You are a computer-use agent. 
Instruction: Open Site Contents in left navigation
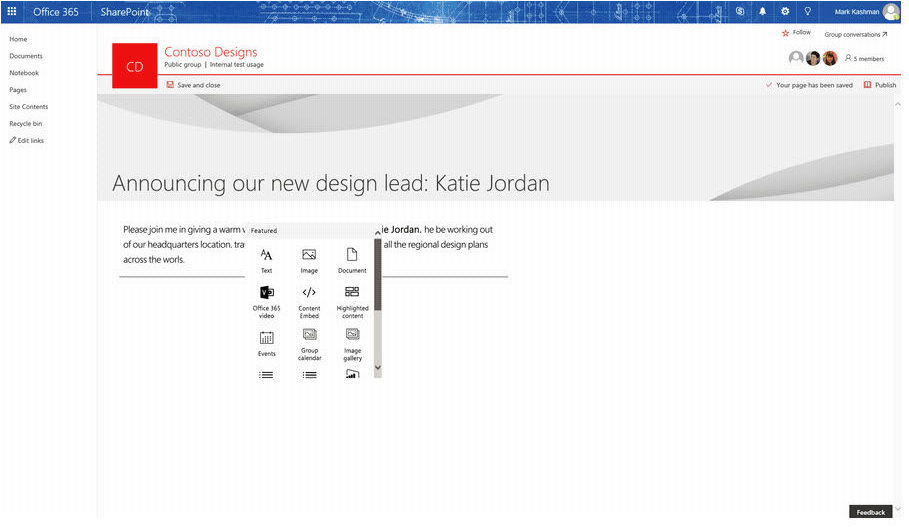pyautogui.click(x=28, y=106)
